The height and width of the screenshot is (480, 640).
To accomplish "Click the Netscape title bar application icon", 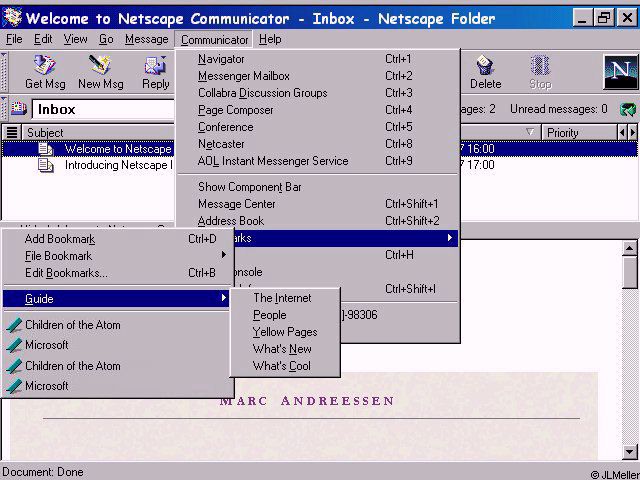I will (12, 18).
